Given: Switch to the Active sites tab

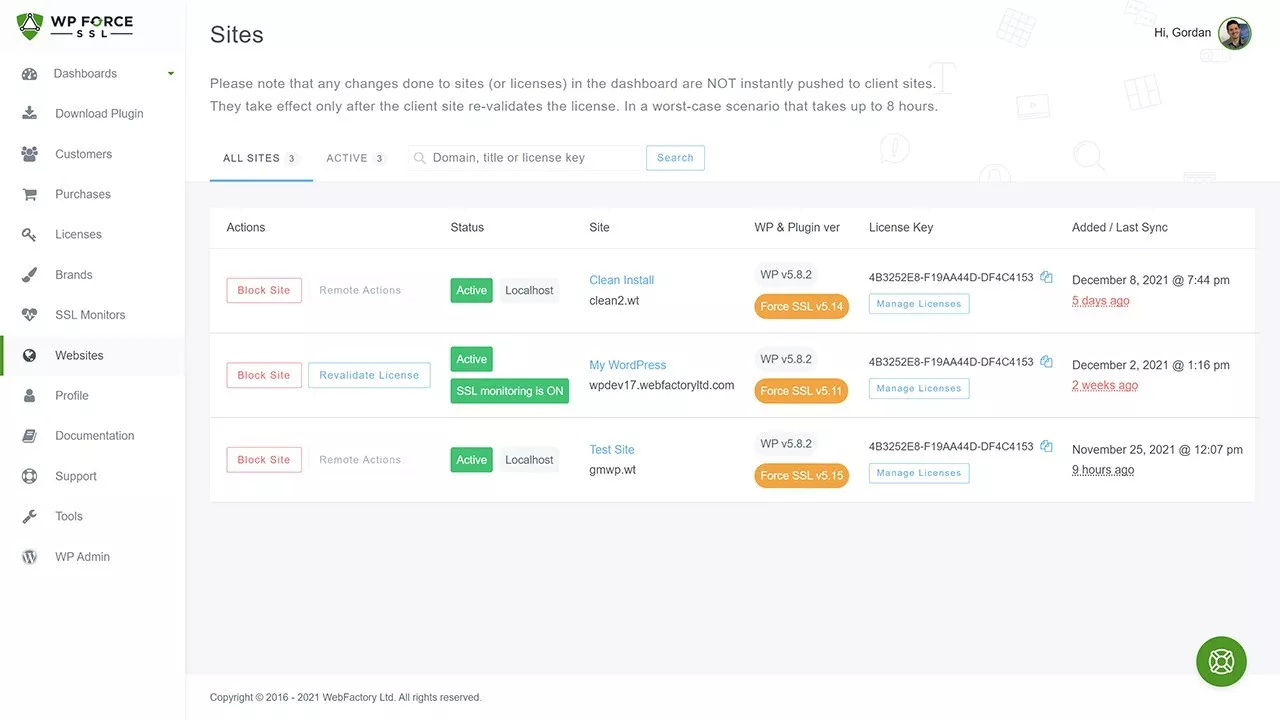Looking at the screenshot, I should pyautogui.click(x=355, y=158).
